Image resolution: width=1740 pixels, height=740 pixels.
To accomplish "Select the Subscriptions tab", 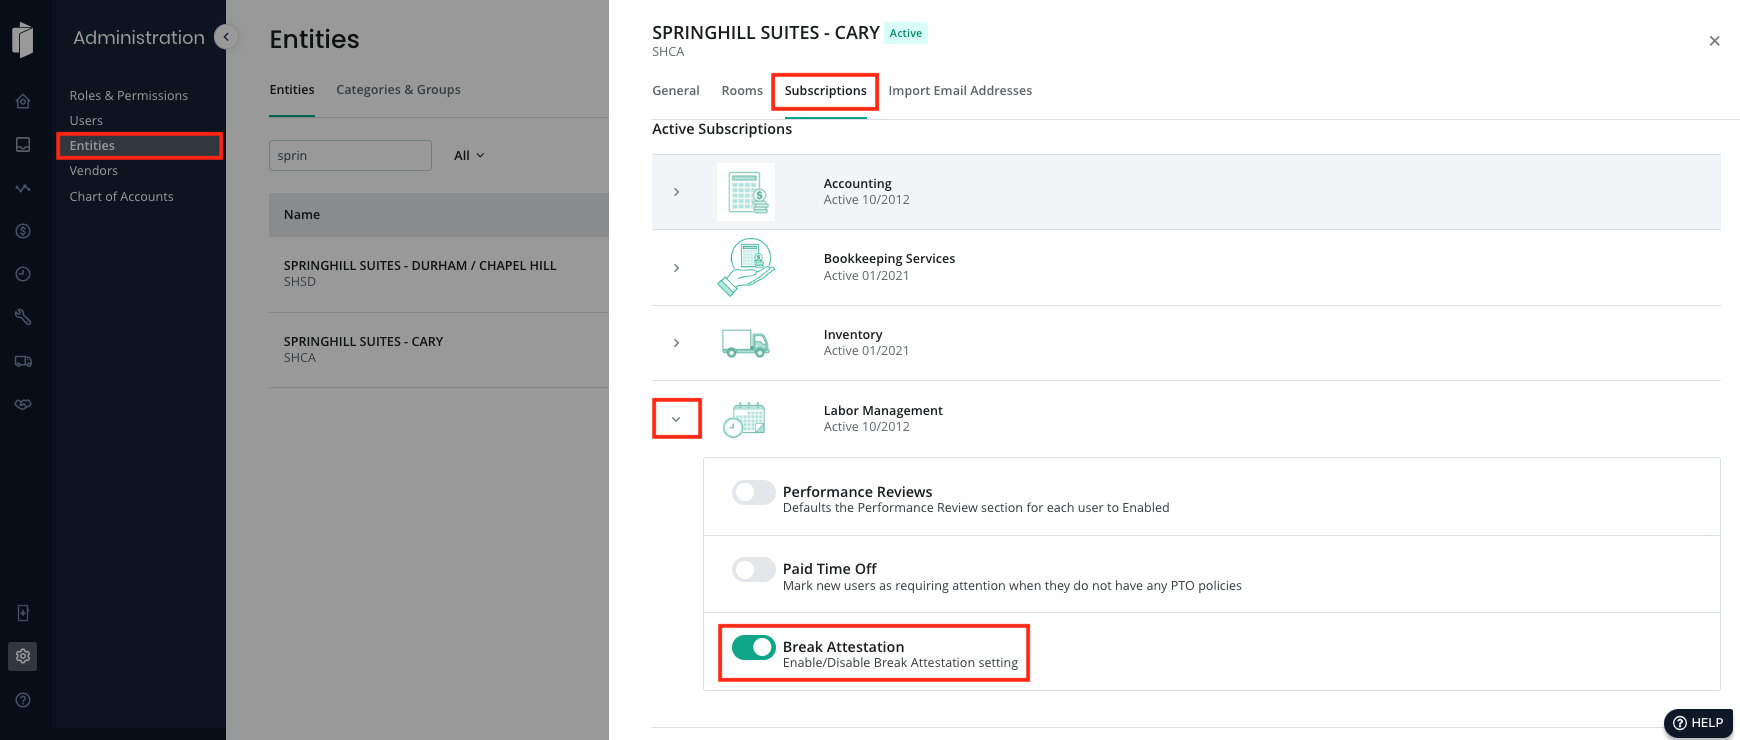I will tap(825, 91).
